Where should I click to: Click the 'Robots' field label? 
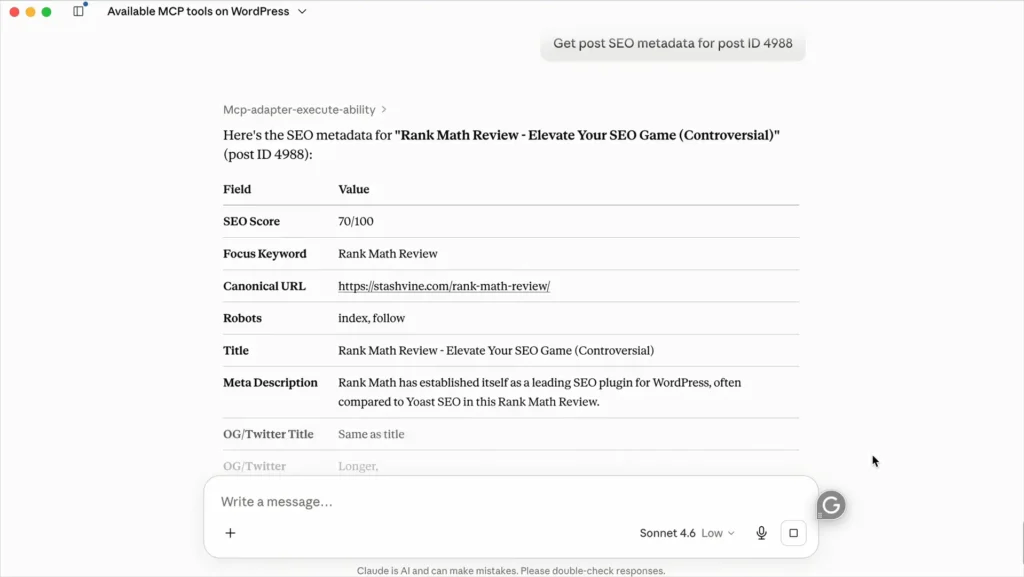point(242,318)
